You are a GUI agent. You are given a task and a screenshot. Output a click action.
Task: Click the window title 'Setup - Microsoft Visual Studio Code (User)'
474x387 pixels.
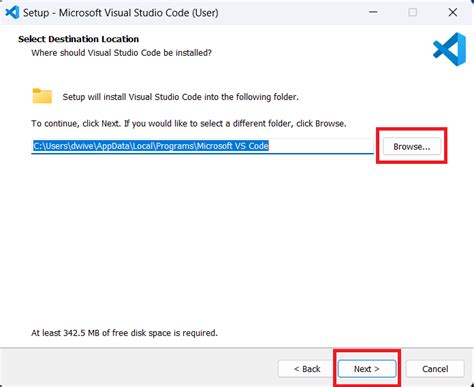(x=121, y=13)
